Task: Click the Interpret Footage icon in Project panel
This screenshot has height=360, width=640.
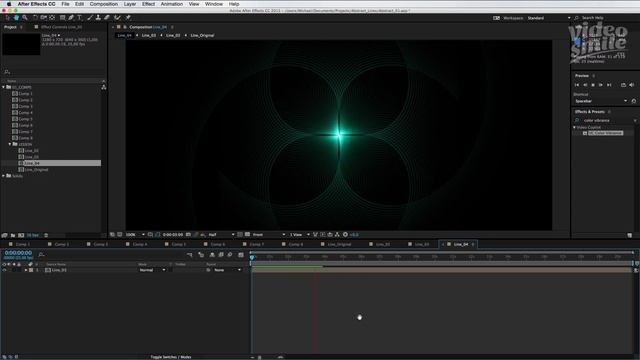Action: [4, 235]
